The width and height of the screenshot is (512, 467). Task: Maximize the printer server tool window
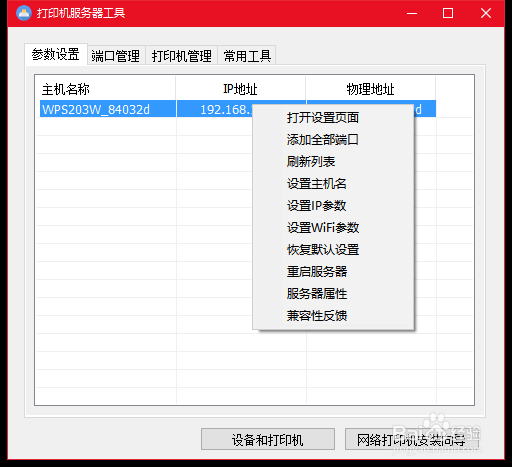pyautogui.click(x=448, y=13)
